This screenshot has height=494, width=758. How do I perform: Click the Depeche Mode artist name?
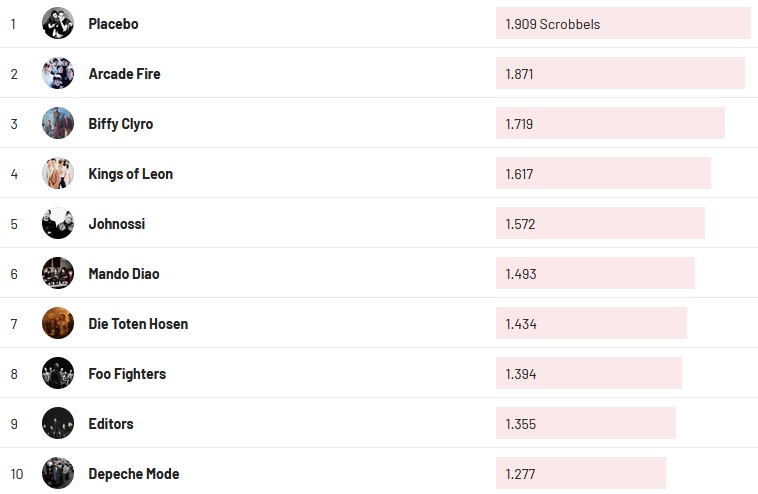click(x=134, y=473)
